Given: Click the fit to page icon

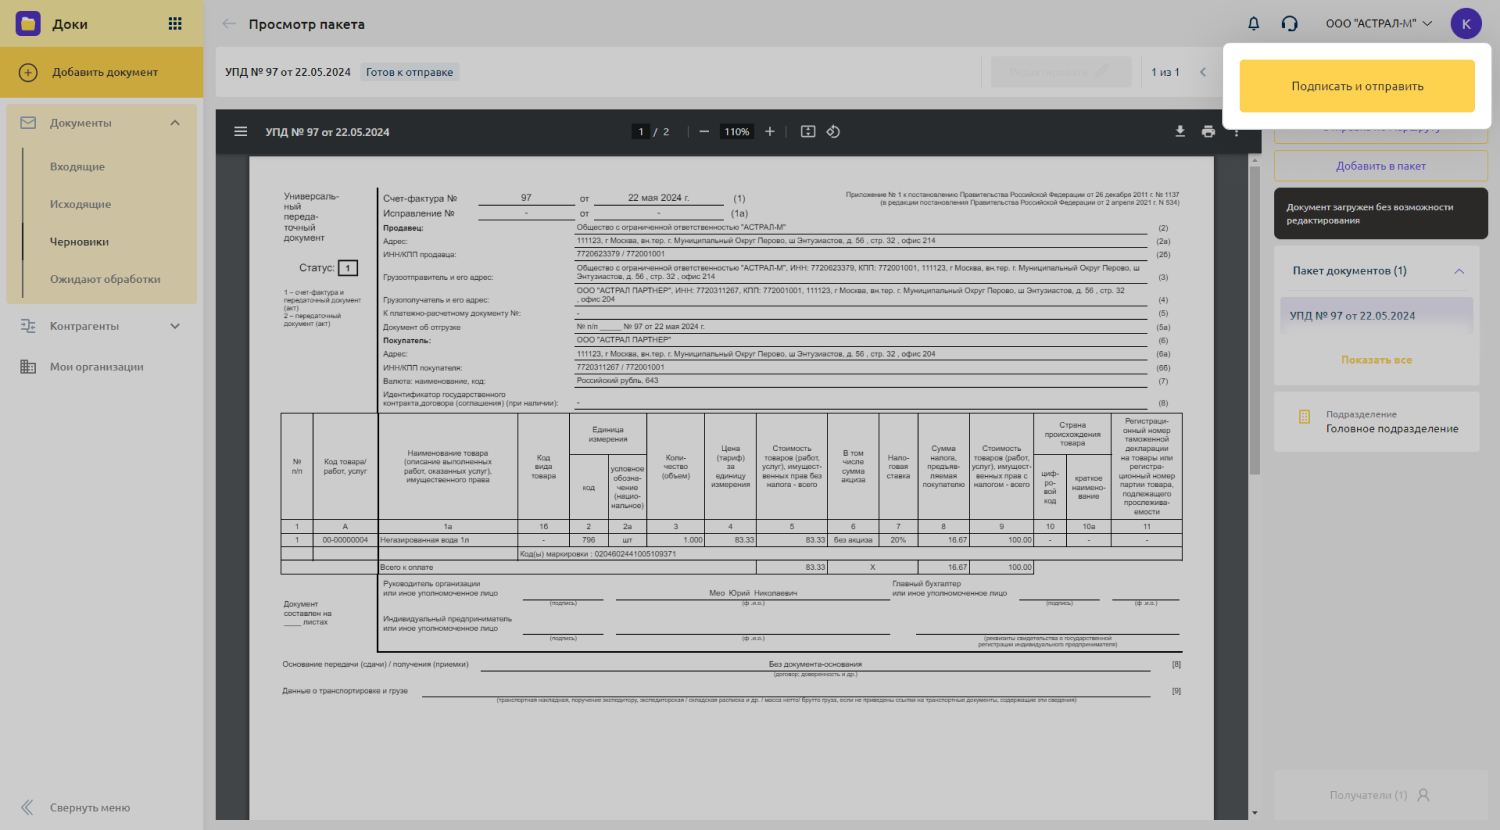Looking at the screenshot, I should 808,132.
